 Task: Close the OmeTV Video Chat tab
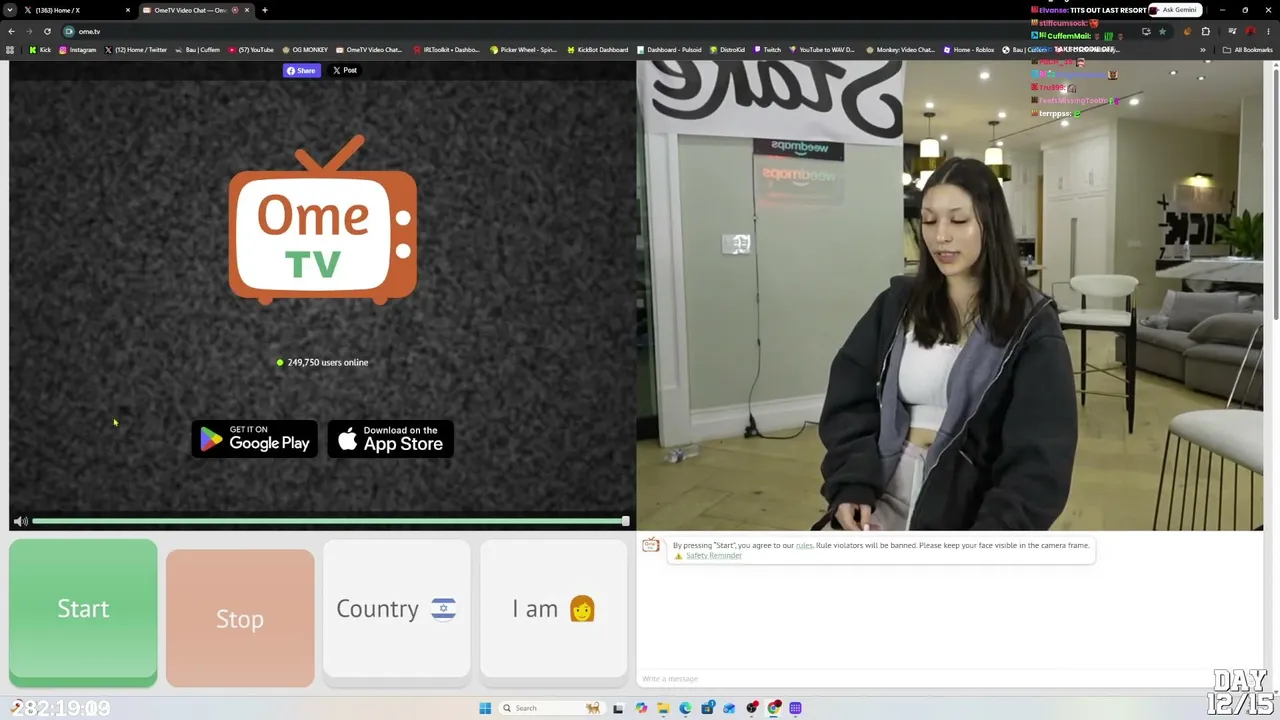[247, 10]
